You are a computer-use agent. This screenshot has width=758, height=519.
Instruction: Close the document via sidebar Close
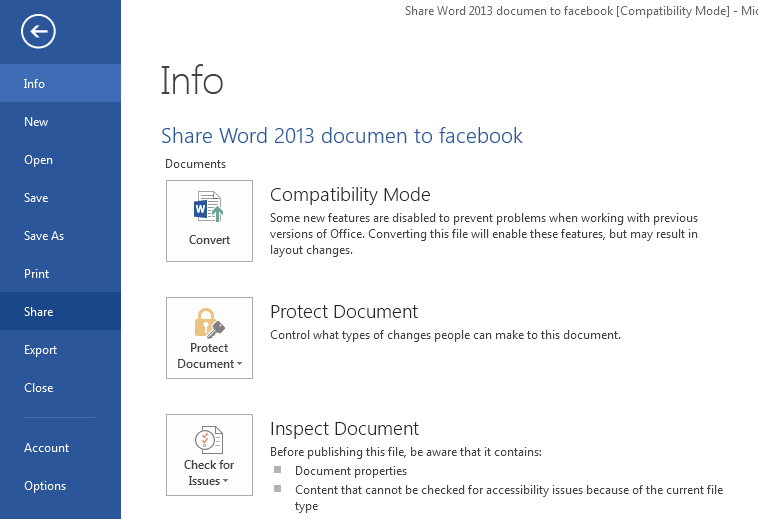(39, 388)
